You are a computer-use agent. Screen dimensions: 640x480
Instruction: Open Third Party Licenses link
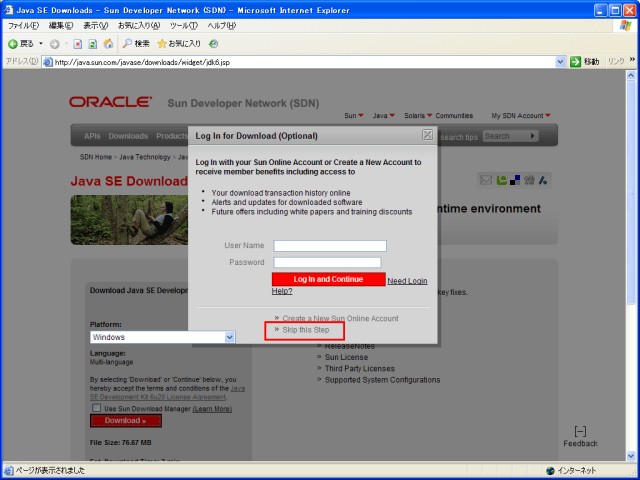(x=360, y=369)
